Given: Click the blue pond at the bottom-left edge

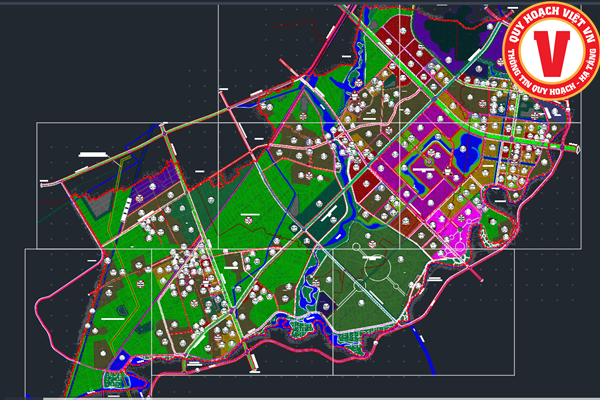Looking at the screenshot, I should 119,357.
